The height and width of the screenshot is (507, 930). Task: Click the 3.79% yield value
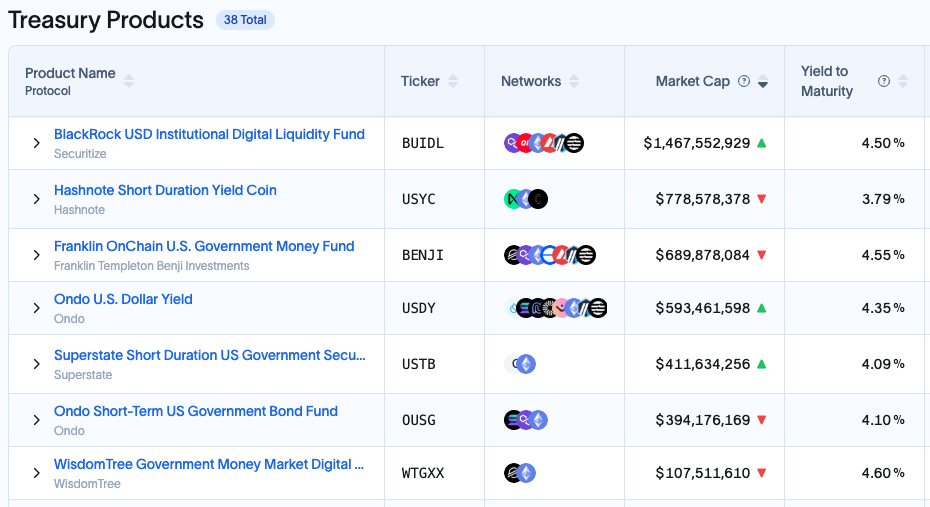pos(883,199)
